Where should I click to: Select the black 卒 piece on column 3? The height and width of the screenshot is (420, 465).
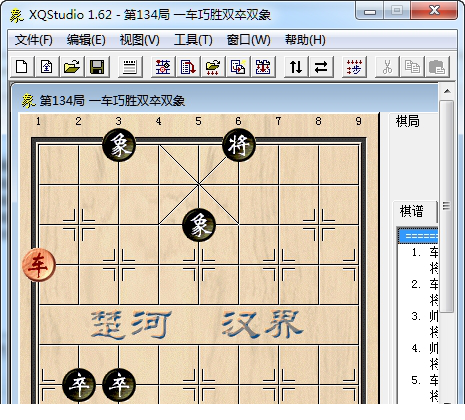[119, 385]
